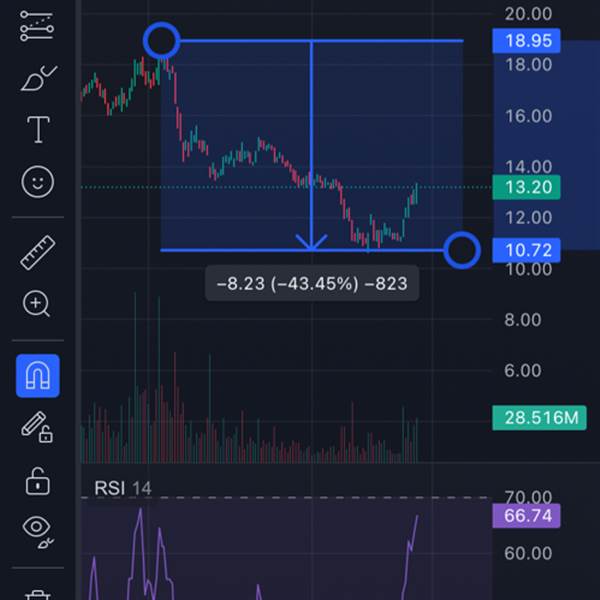The image size is (600, 600).
Task: Activate the Zoom In magnifier tool
Action: (36, 304)
